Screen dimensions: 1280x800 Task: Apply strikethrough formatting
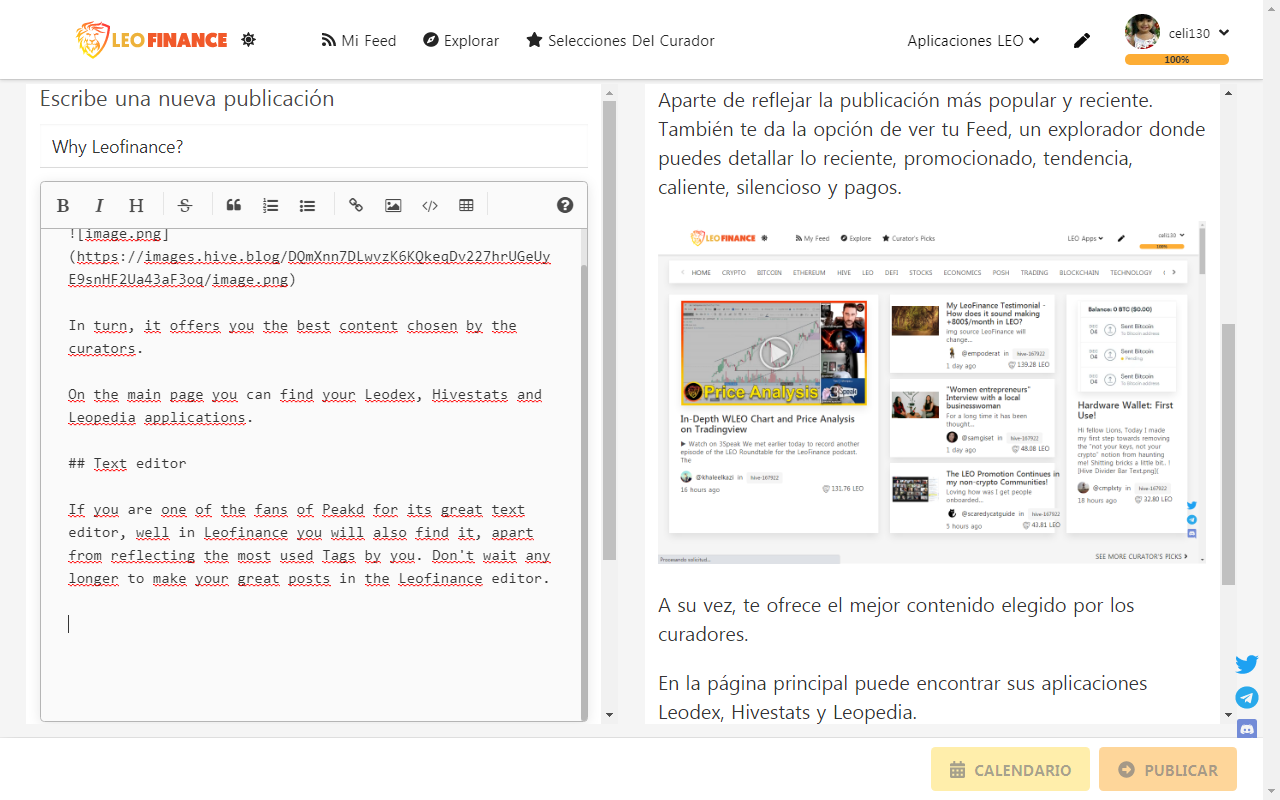185,205
